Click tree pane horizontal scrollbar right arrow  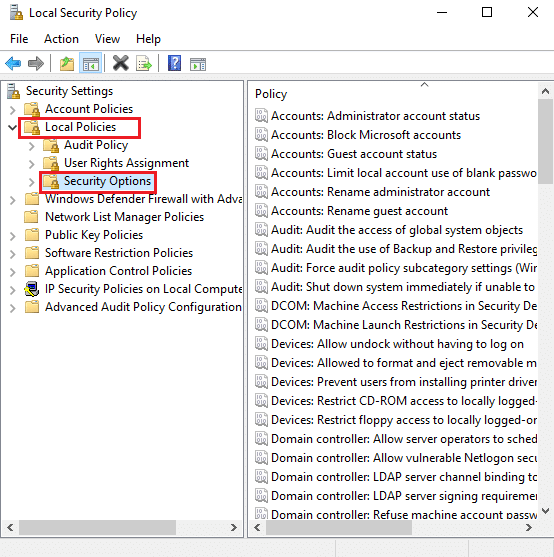(x=233, y=528)
